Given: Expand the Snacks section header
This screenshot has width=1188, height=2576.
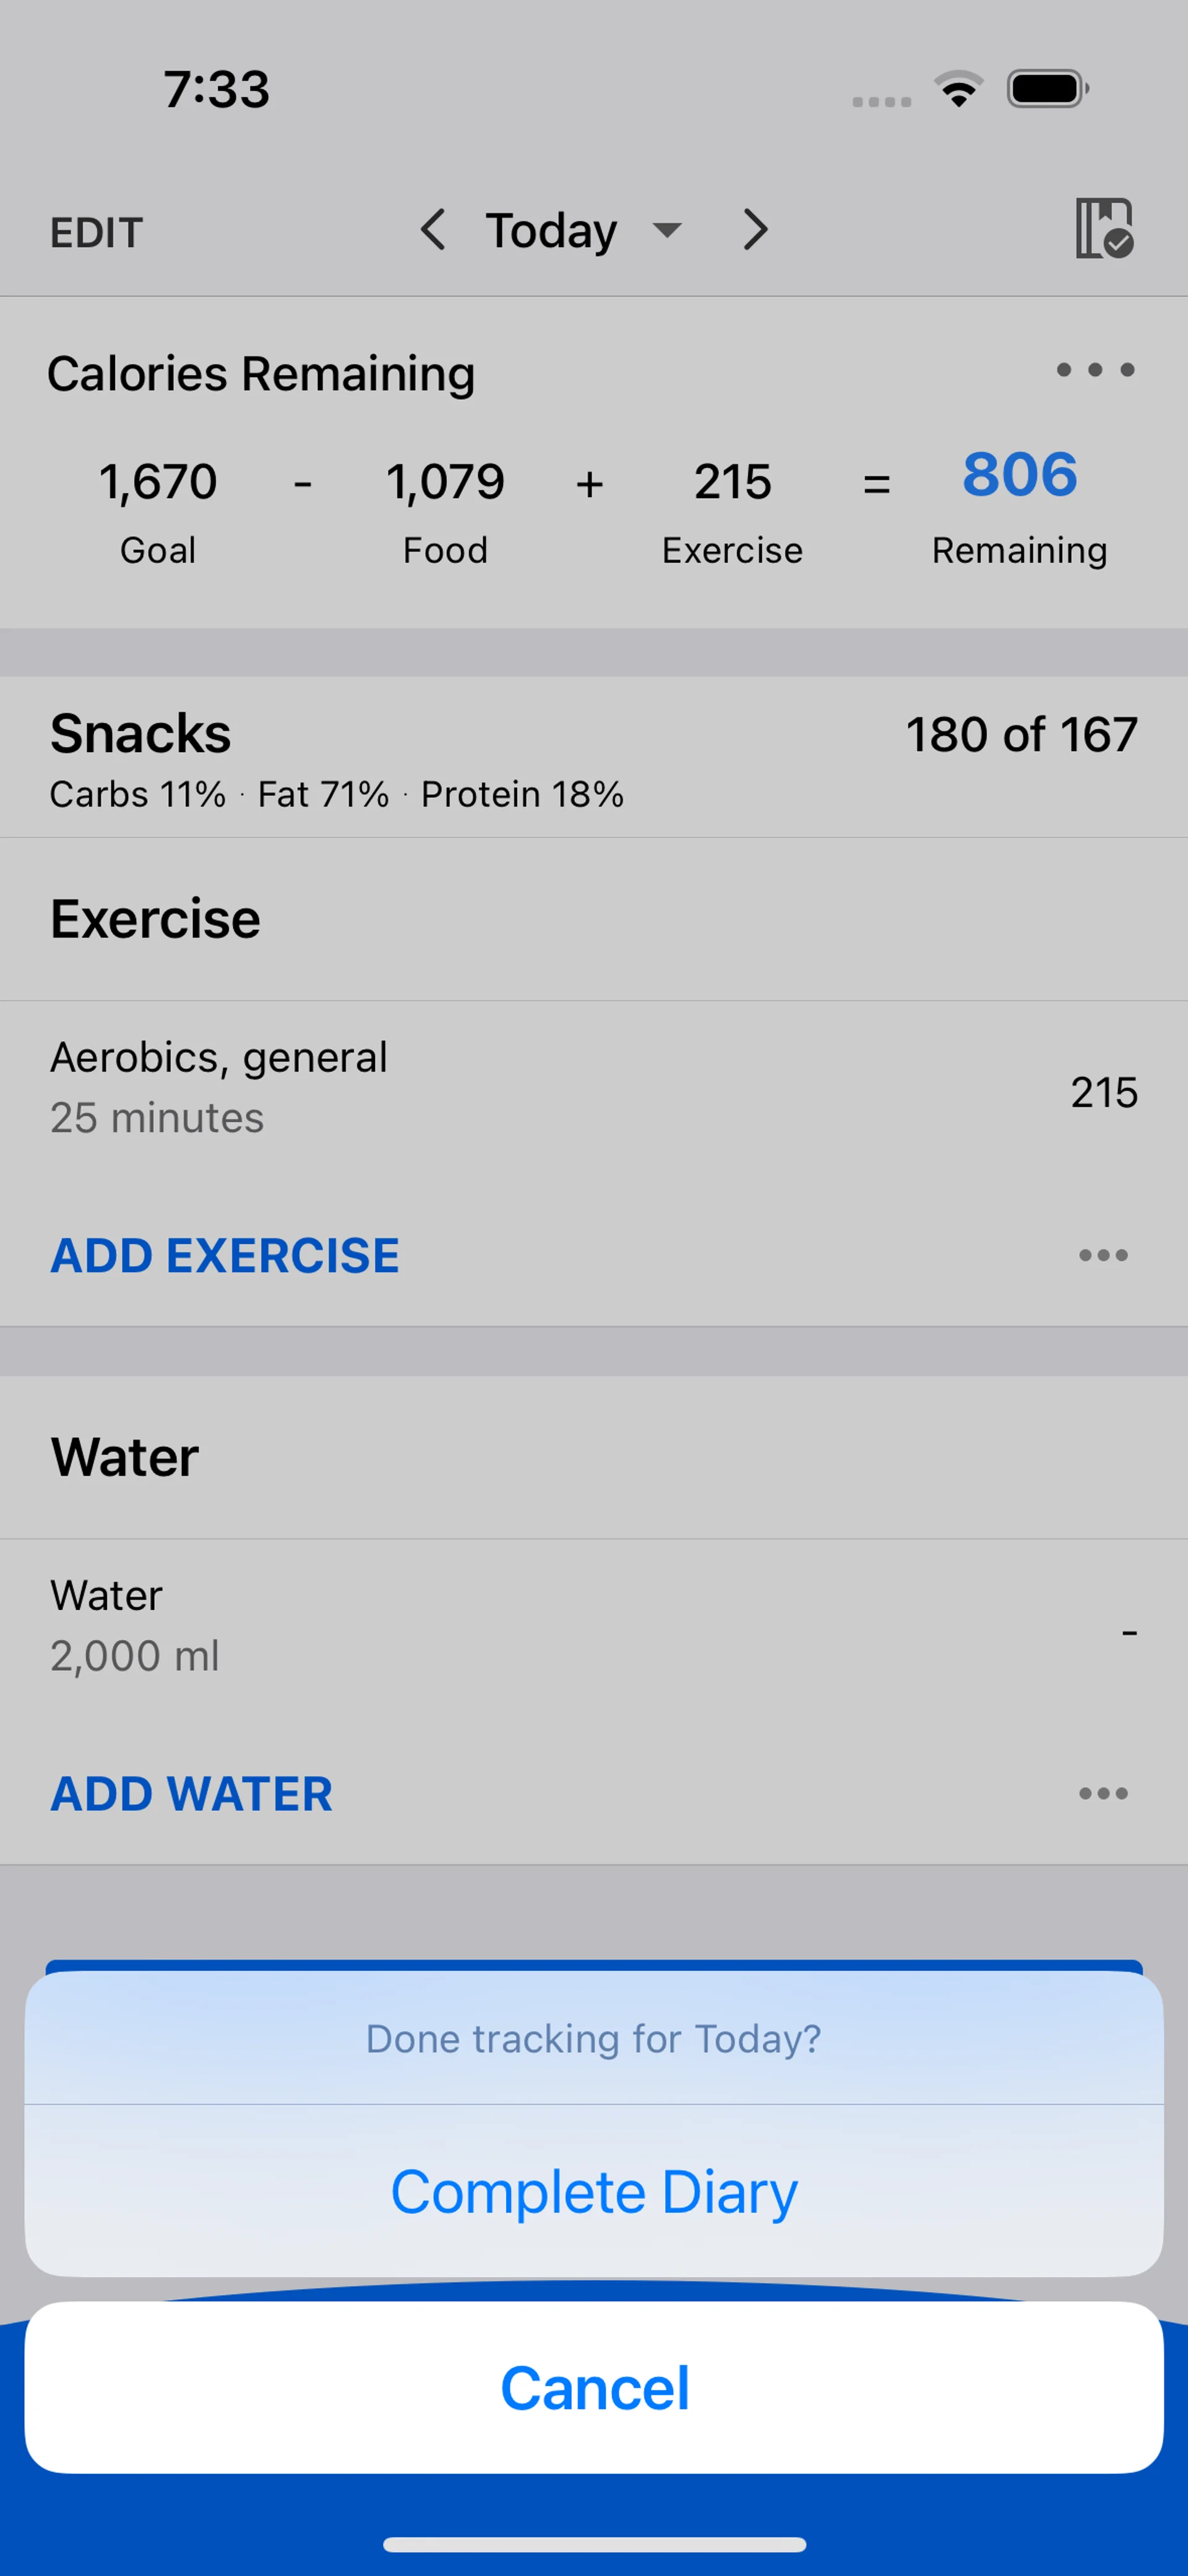Looking at the screenshot, I should tap(594, 757).
